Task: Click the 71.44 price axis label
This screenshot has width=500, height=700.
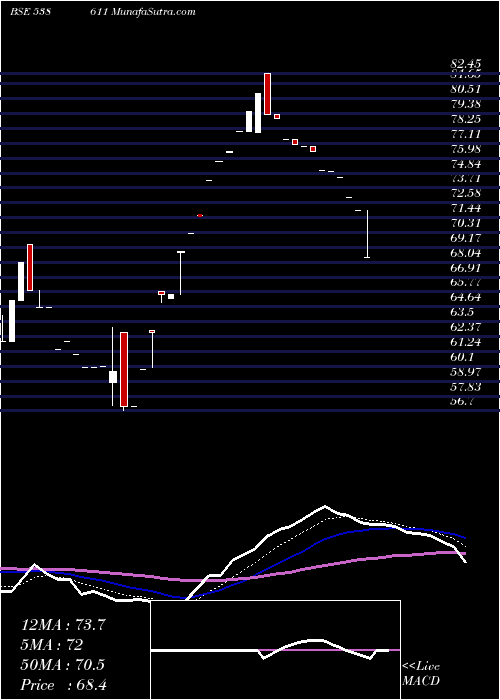Action: 466,208
